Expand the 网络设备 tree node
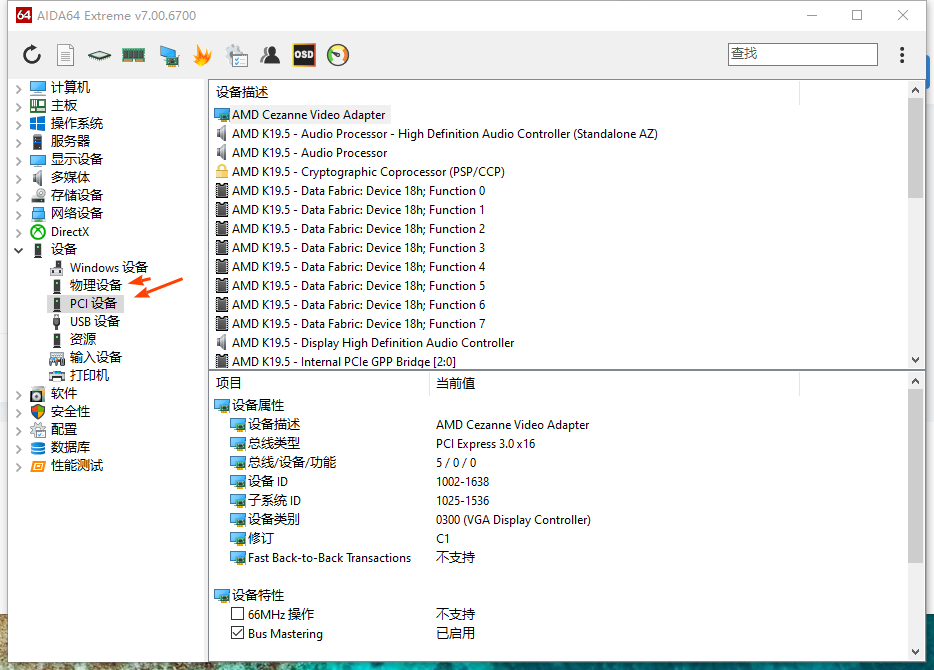 click(x=18, y=214)
